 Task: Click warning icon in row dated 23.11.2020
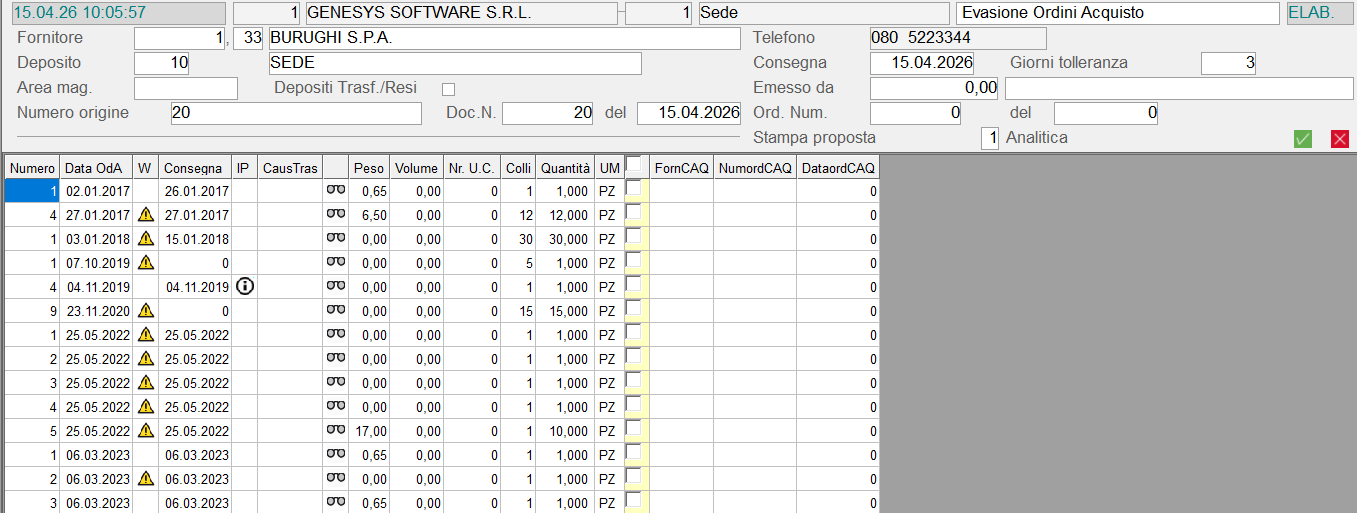pyautogui.click(x=146, y=310)
